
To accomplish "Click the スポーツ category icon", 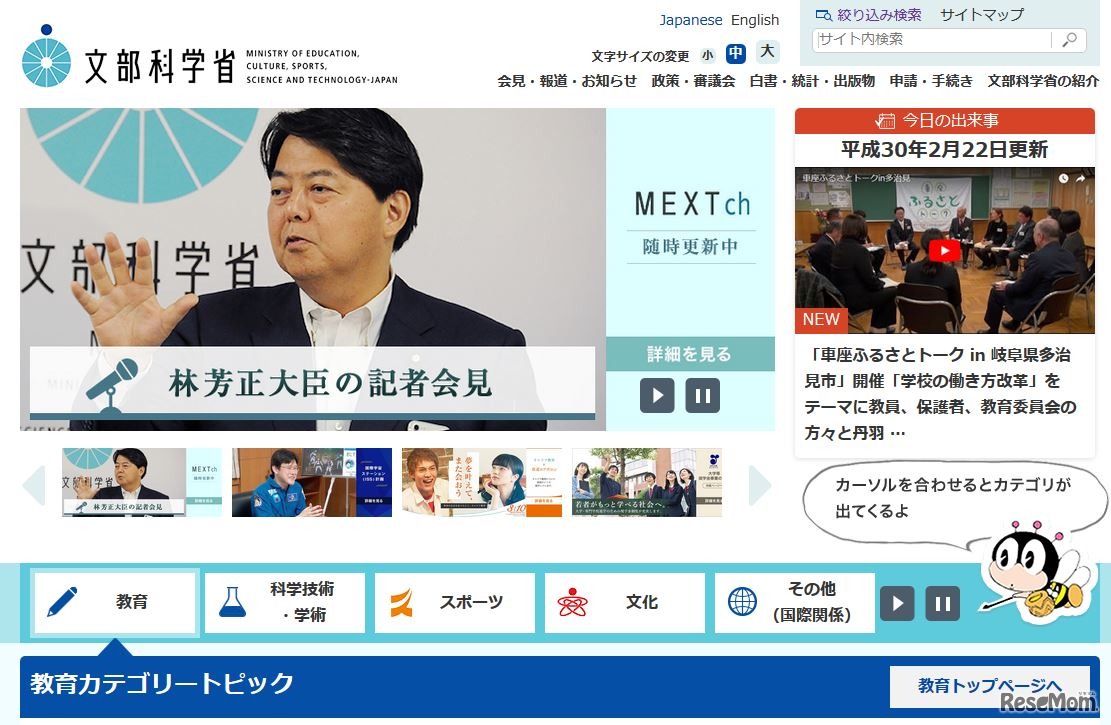I will click(402, 601).
